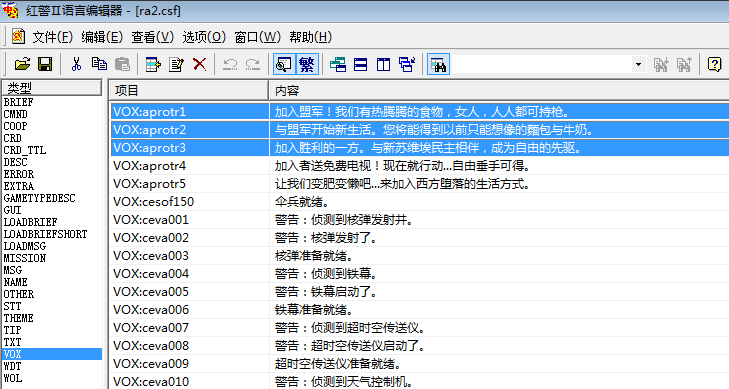This screenshot has width=729, height=389.
Task: Toggle the Find binoculars toolbar button
Action: tap(438, 64)
